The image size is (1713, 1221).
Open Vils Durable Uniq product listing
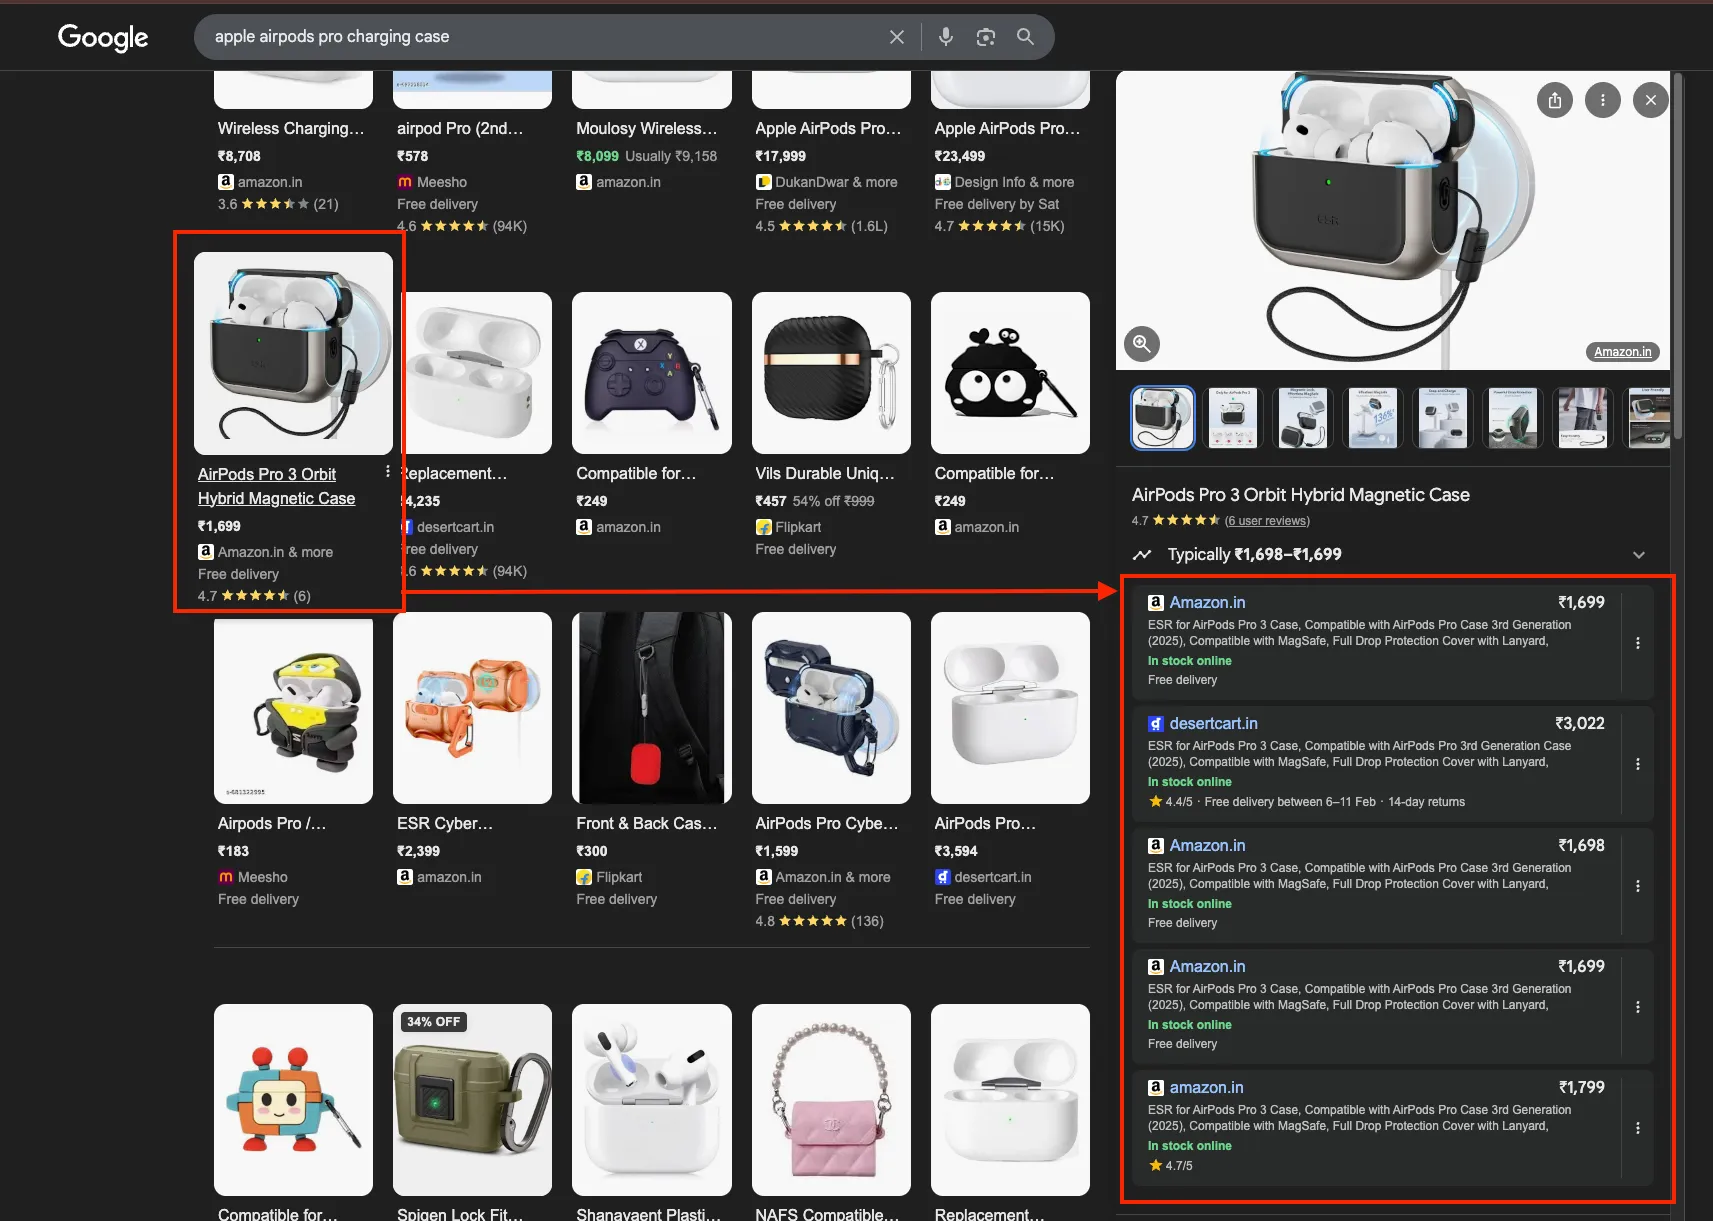[x=825, y=473]
